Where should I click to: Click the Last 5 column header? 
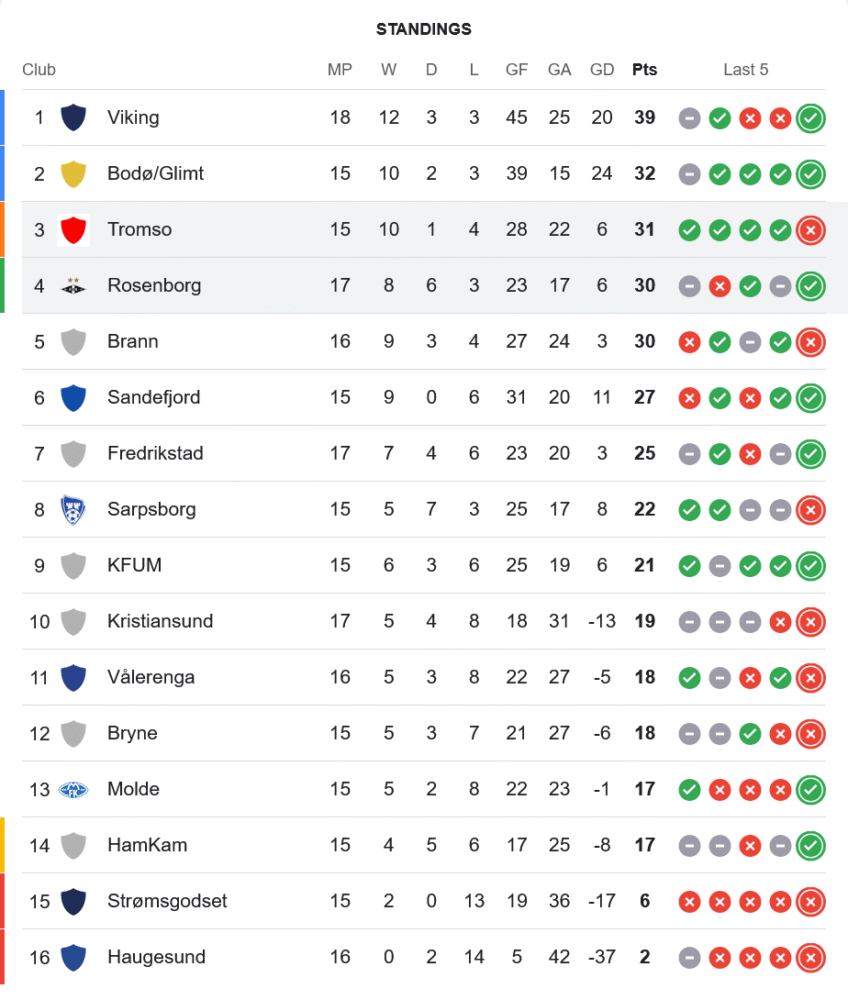(746, 70)
